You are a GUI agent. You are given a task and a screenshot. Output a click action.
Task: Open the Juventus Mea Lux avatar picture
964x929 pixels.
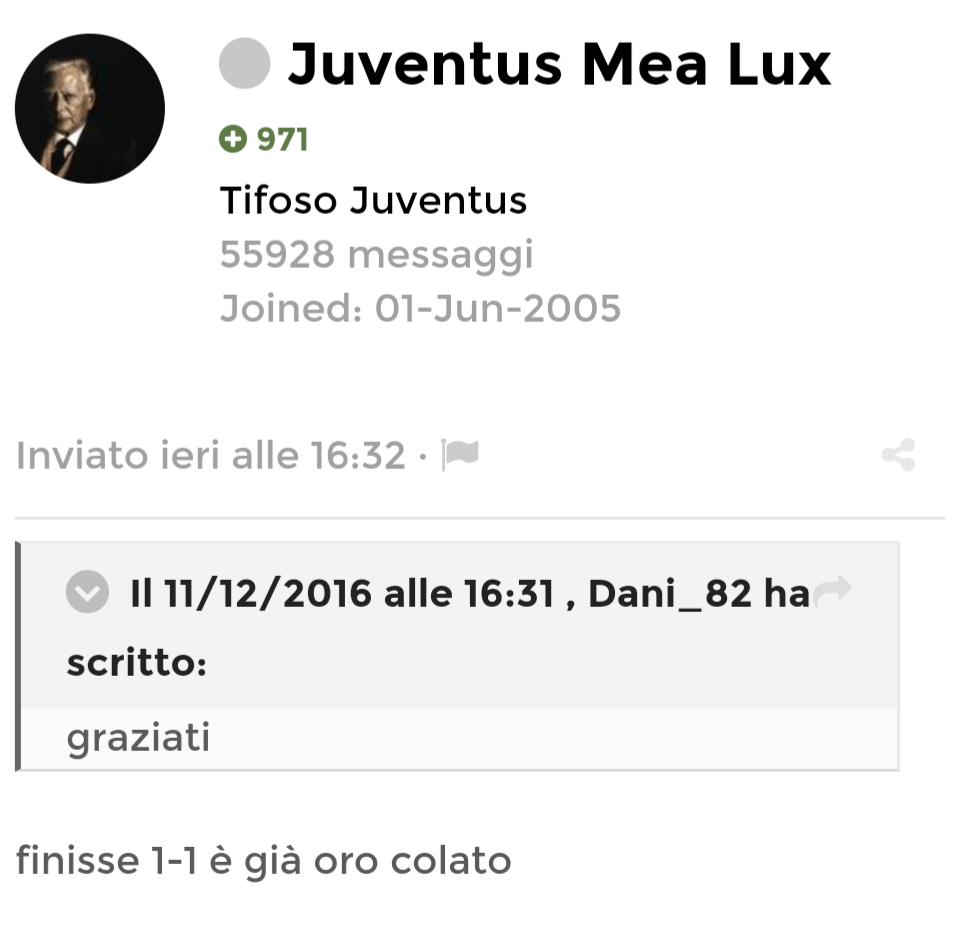click(90, 109)
